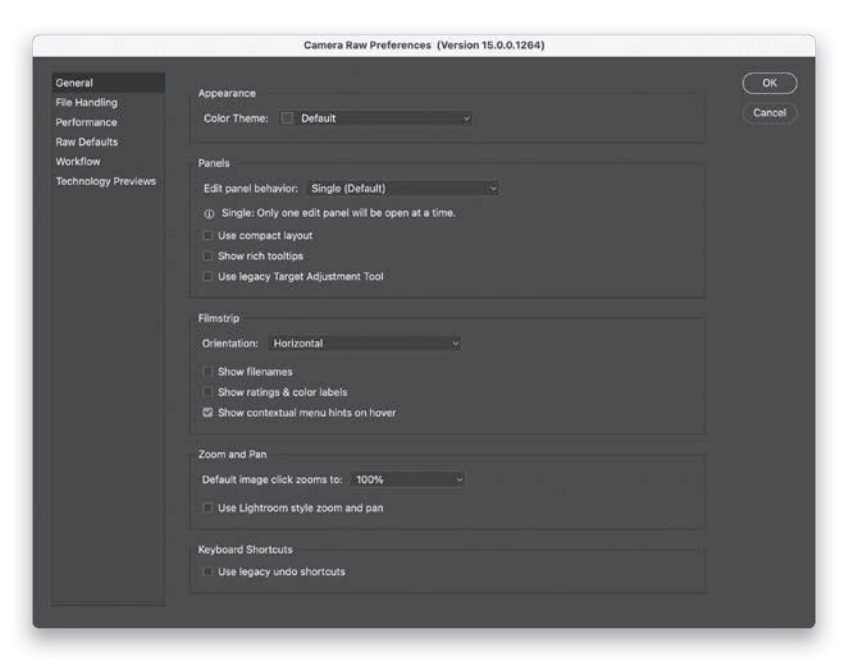Viewport: 846px width, 658px height.
Task: Enable Show rich tooltips checkbox
Action: tap(208, 256)
